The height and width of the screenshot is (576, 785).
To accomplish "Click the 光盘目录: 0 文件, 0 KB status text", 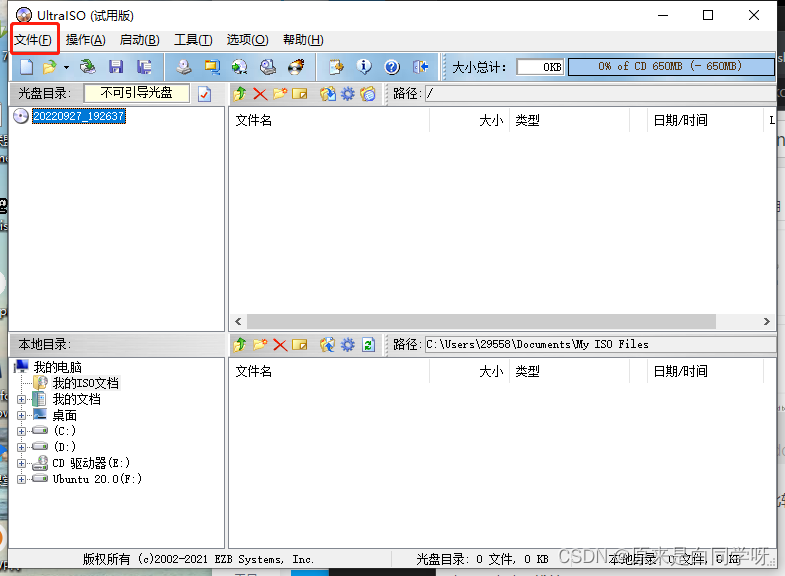I will tap(482, 559).
